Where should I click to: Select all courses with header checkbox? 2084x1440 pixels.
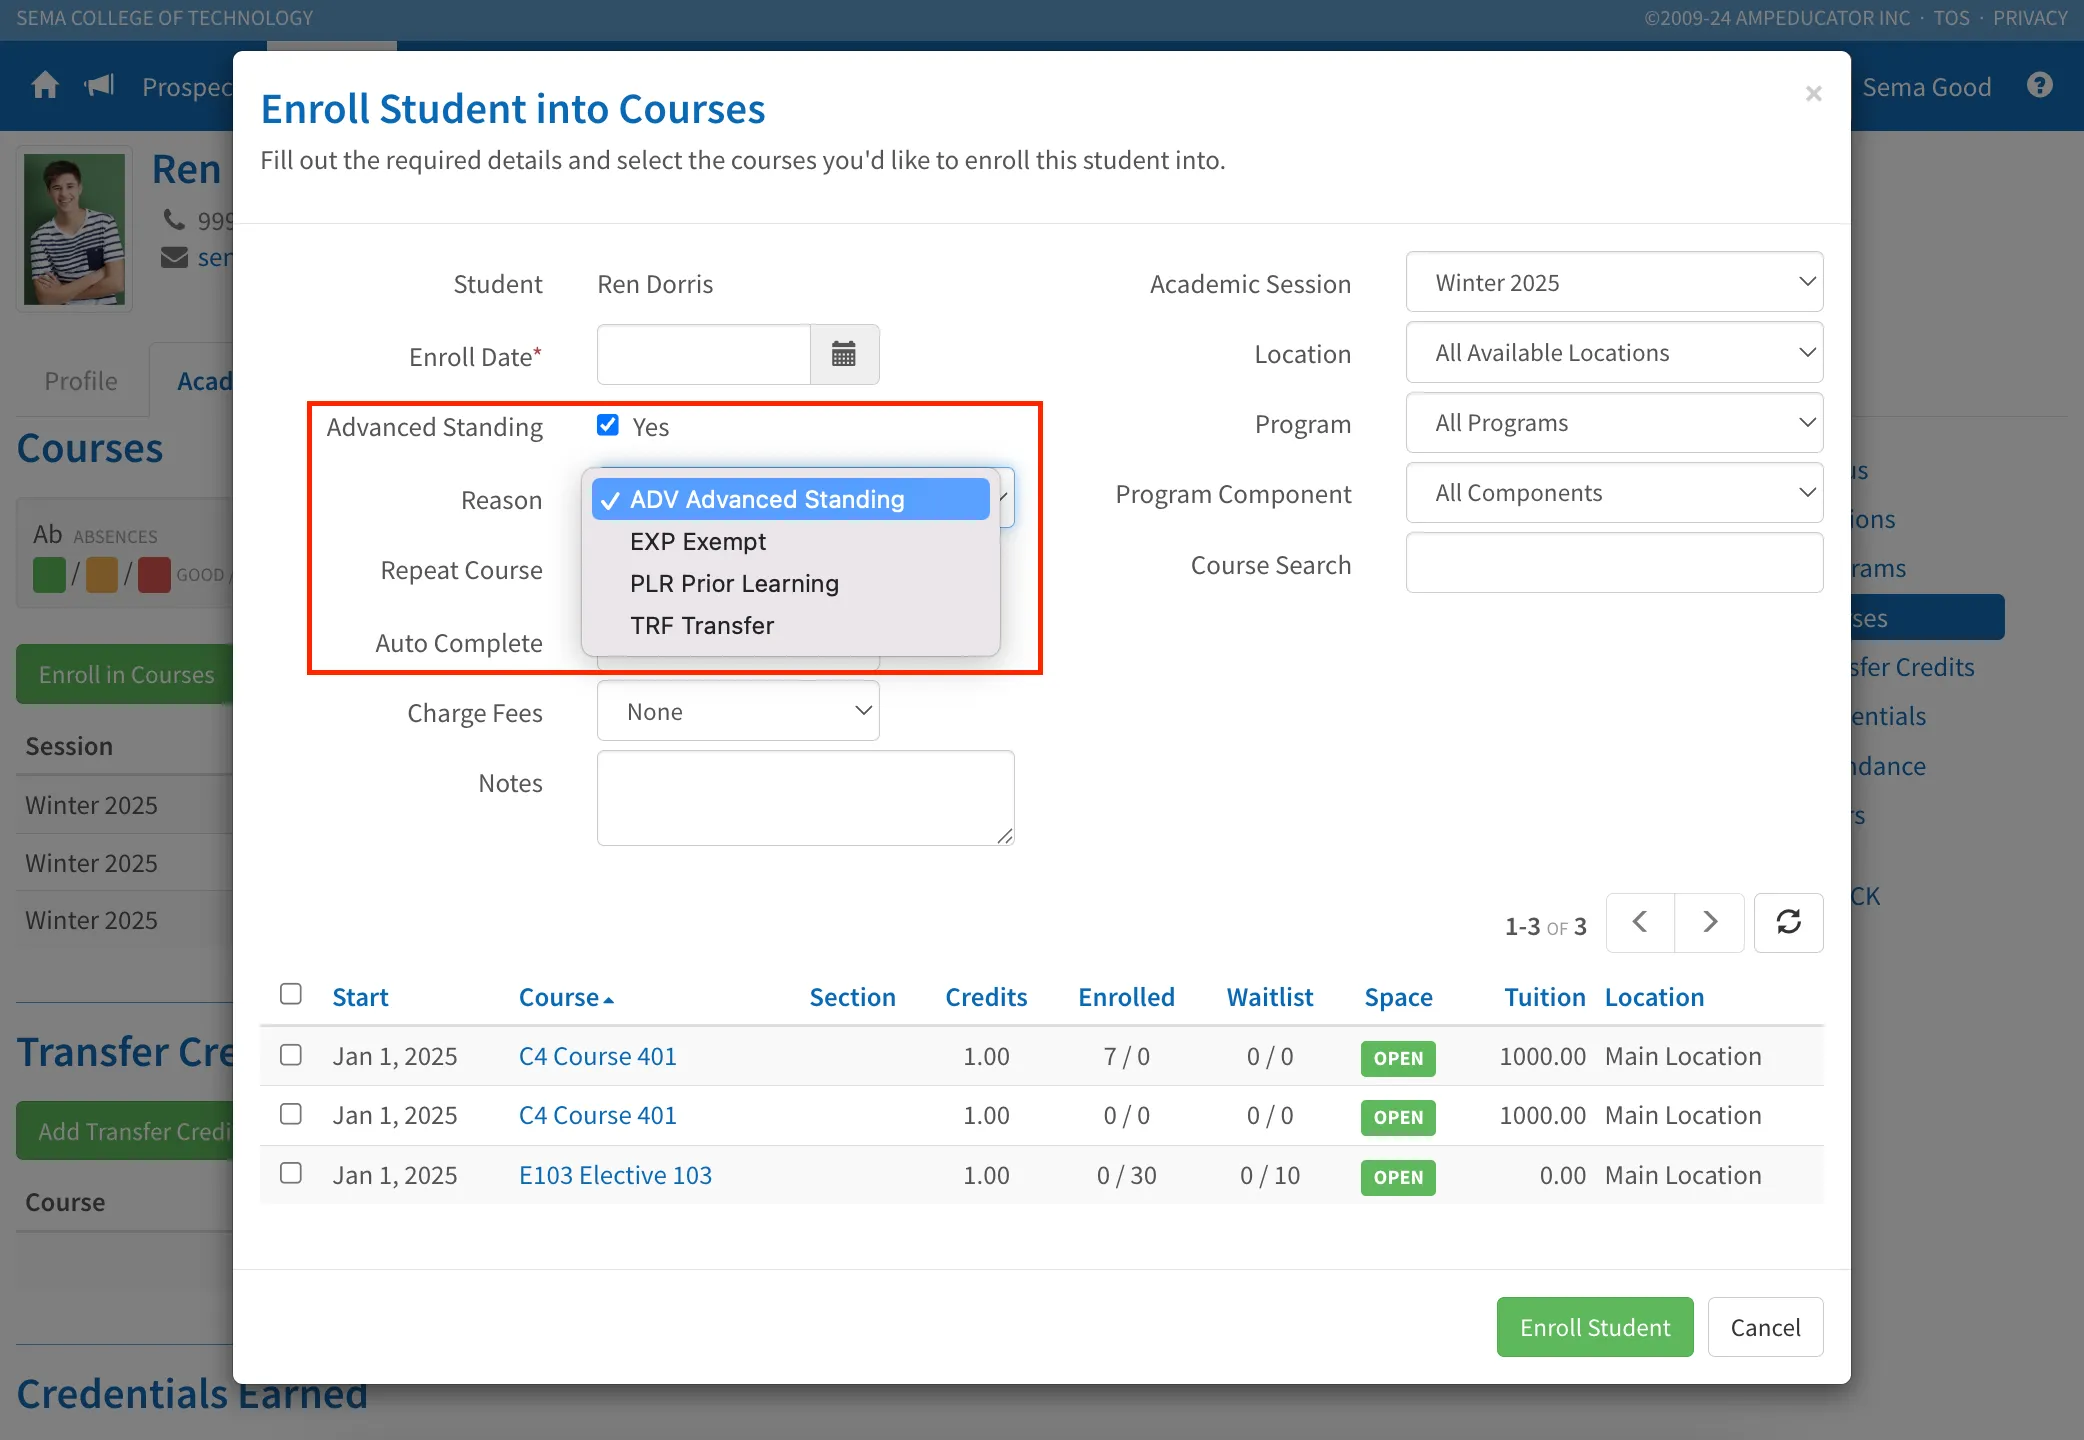point(291,993)
